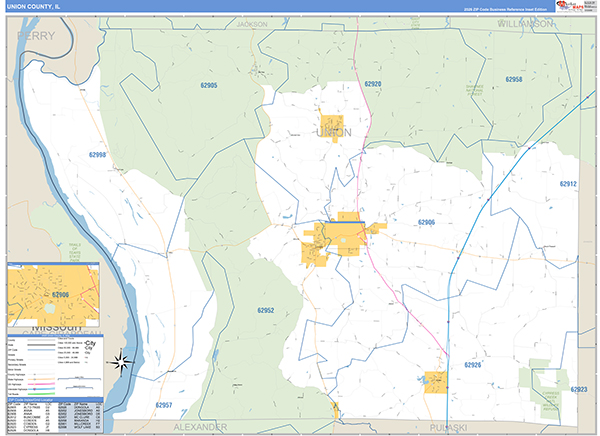Open the inset map labeled 62906

click(53, 295)
